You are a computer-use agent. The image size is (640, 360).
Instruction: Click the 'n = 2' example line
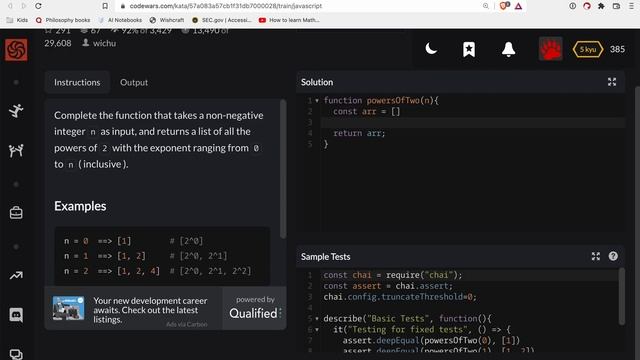158,271
